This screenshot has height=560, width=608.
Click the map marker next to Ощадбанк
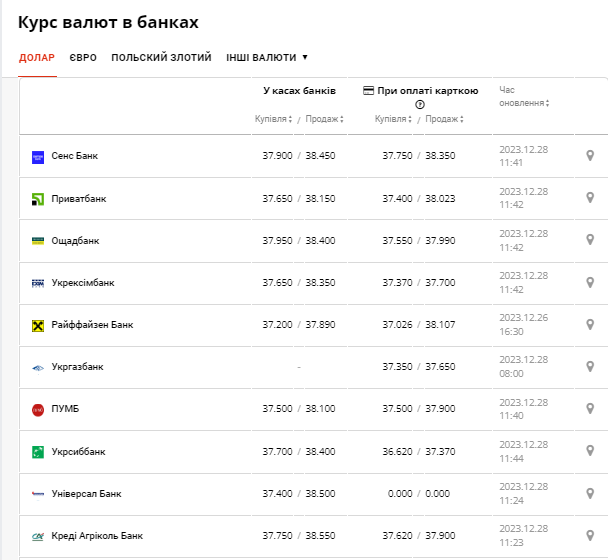click(x=590, y=240)
